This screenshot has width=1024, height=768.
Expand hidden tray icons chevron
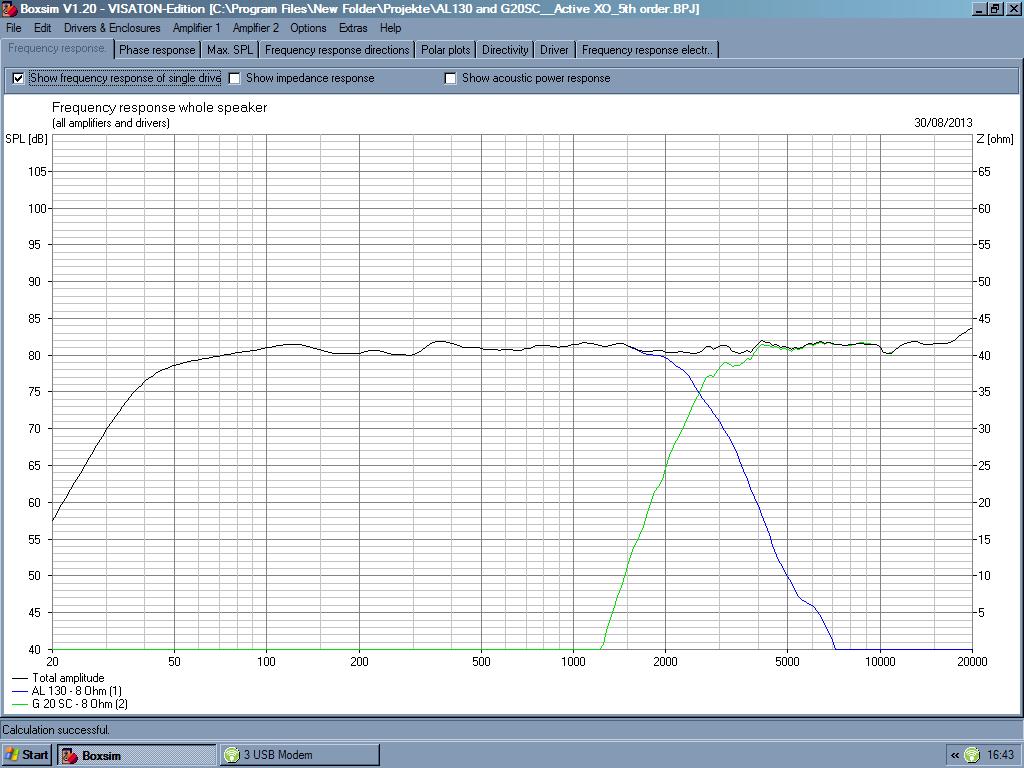(955, 756)
